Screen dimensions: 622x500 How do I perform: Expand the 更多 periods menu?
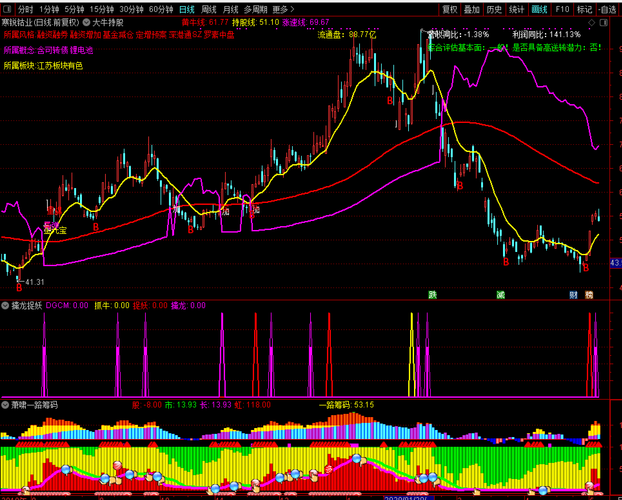tap(283, 9)
